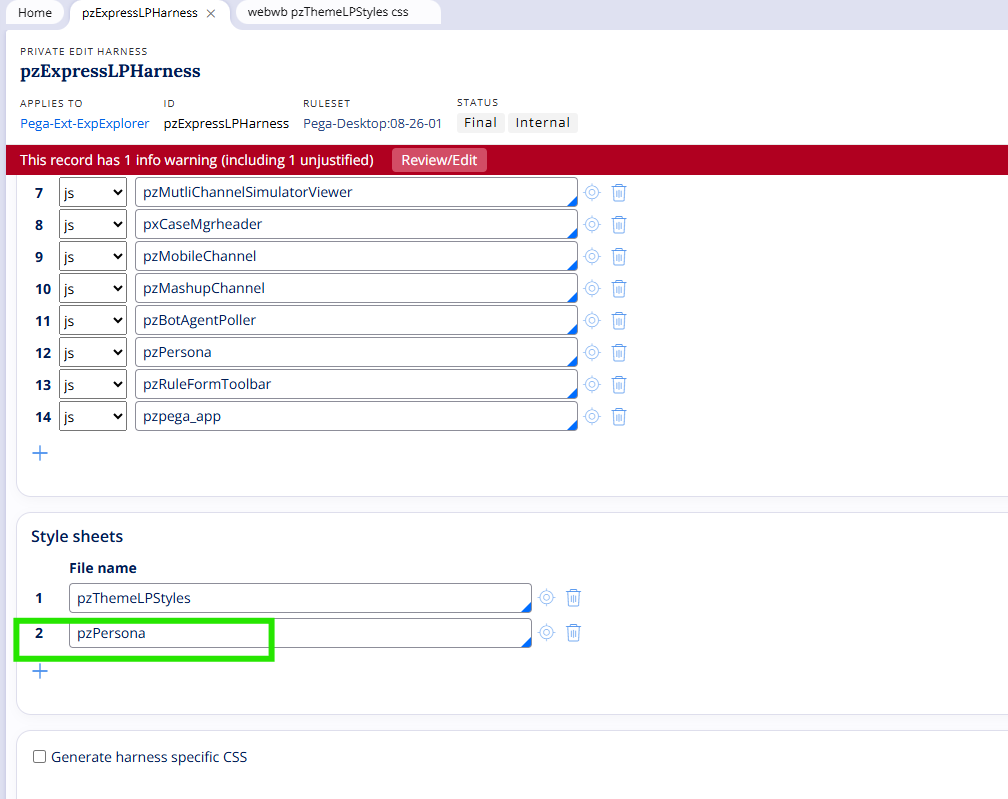Delete script row pzBotAgentPoller
Image resolution: width=1008 pixels, height=799 pixels.
click(x=619, y=320)
